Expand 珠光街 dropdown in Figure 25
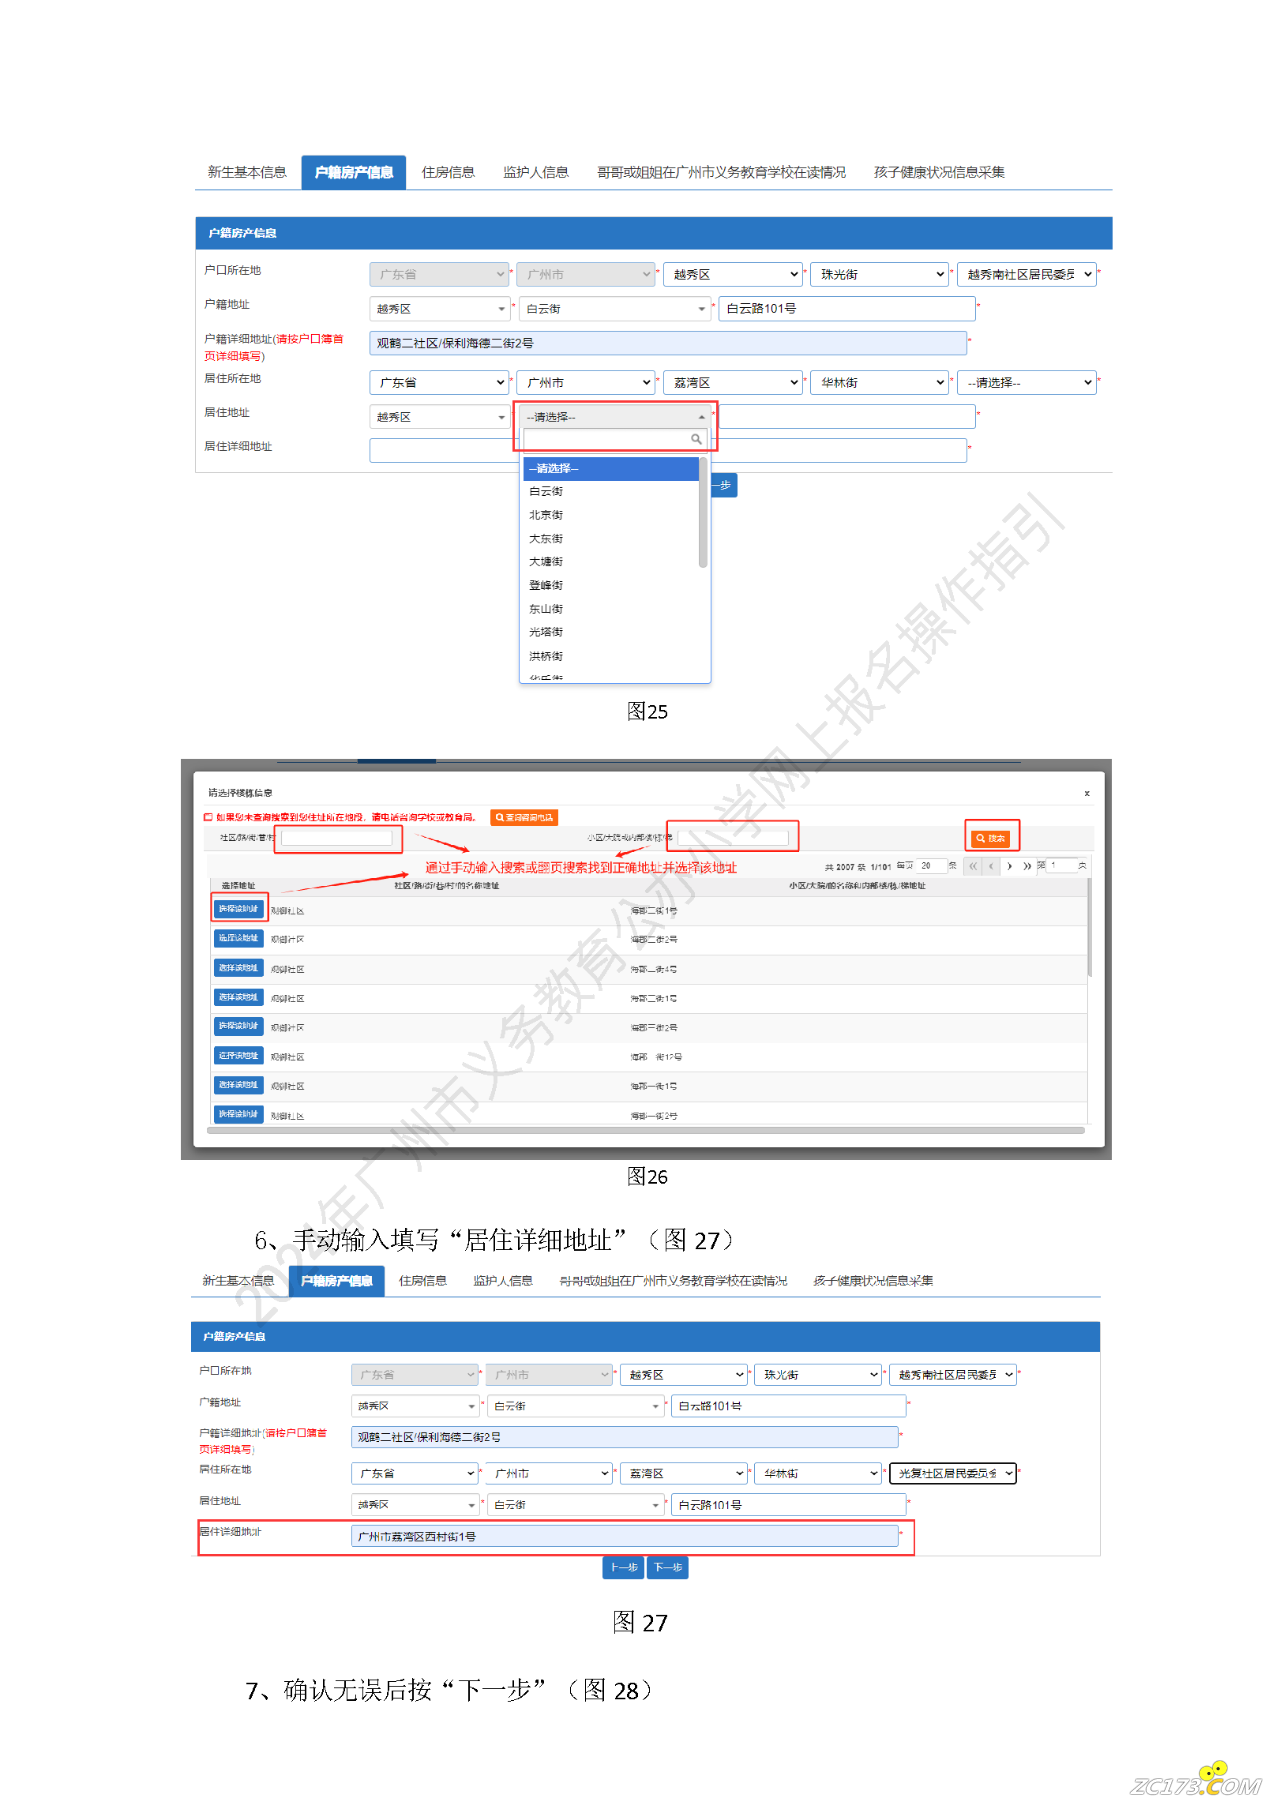The image size is (1280, 1809). [879, 274]
